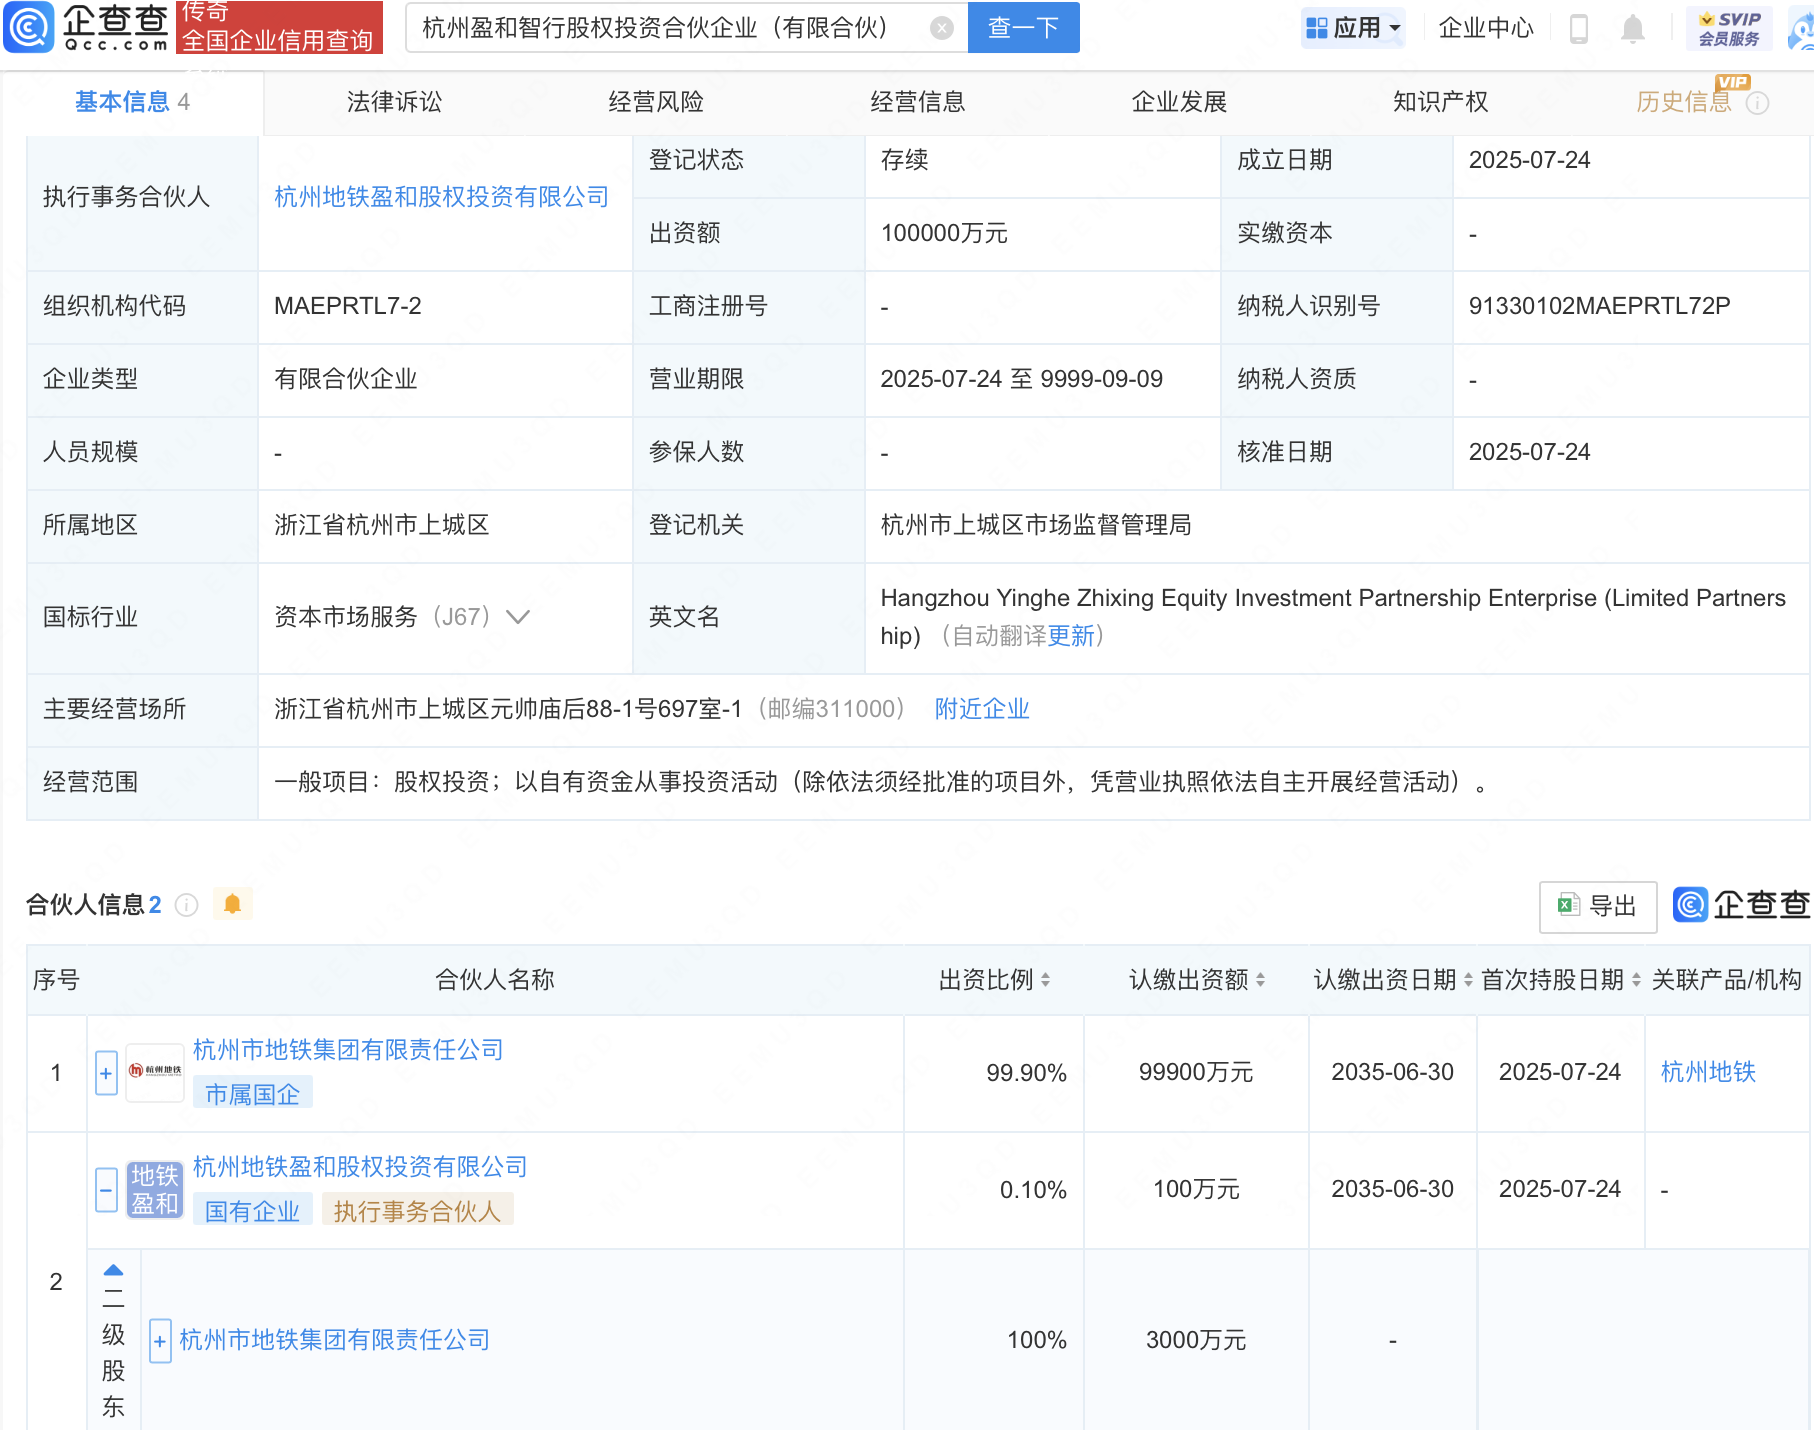Open second-level 杭州市地铁集团有限责任公司 link
1814x1430 pixels.
[335, 1340]
